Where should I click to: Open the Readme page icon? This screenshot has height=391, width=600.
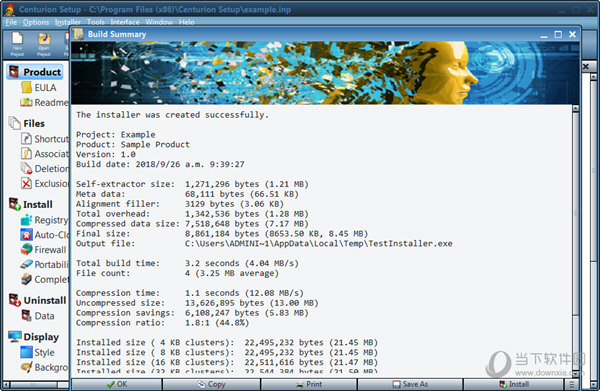[x=26, y=102]
